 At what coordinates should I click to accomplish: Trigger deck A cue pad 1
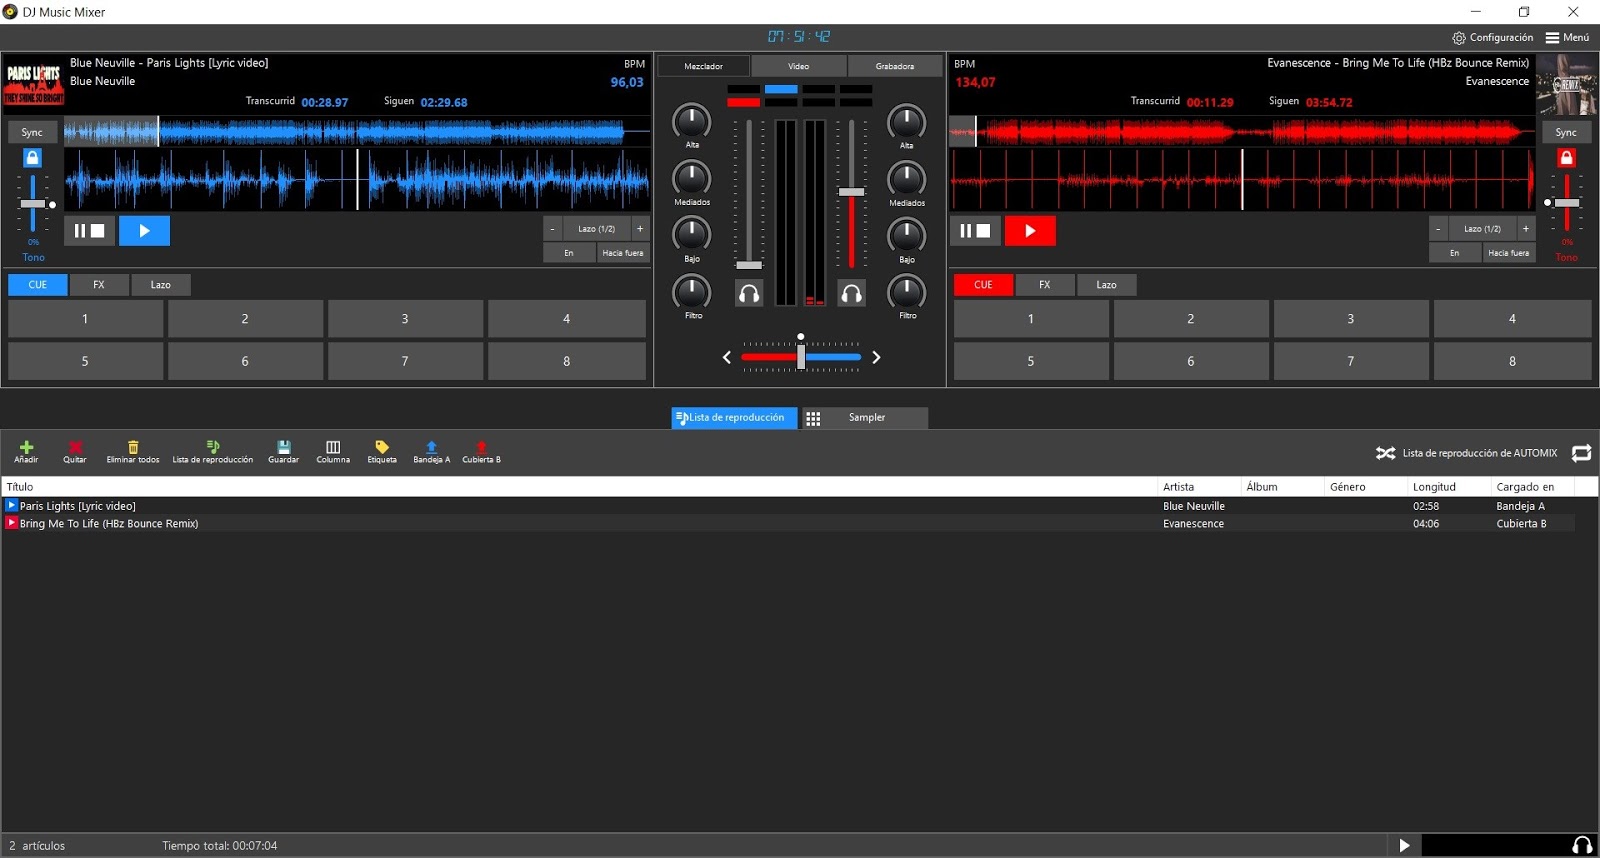coord(85,319)
